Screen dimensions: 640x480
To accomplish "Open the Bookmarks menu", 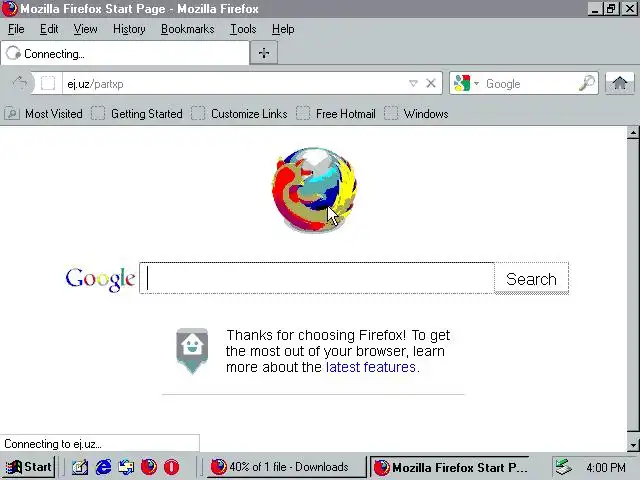I will coord(187,29).
